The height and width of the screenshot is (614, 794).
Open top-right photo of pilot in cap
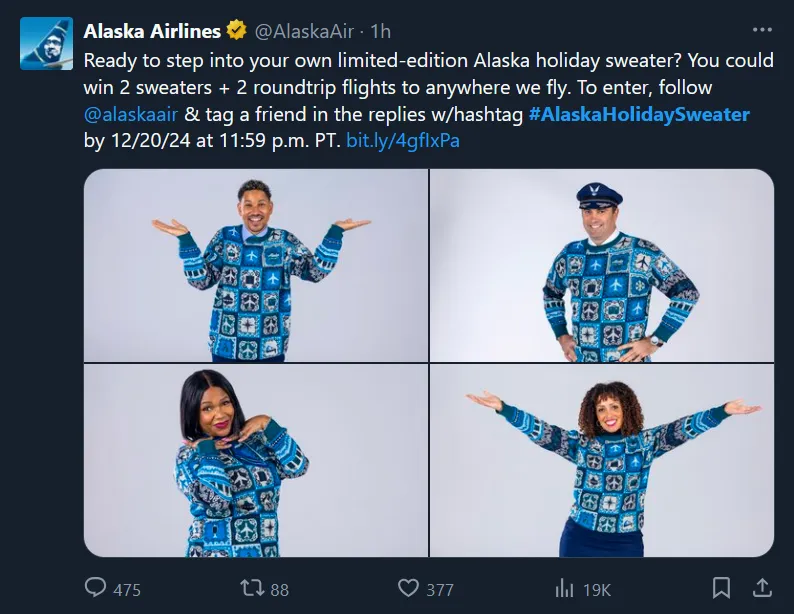coord(602,265)
